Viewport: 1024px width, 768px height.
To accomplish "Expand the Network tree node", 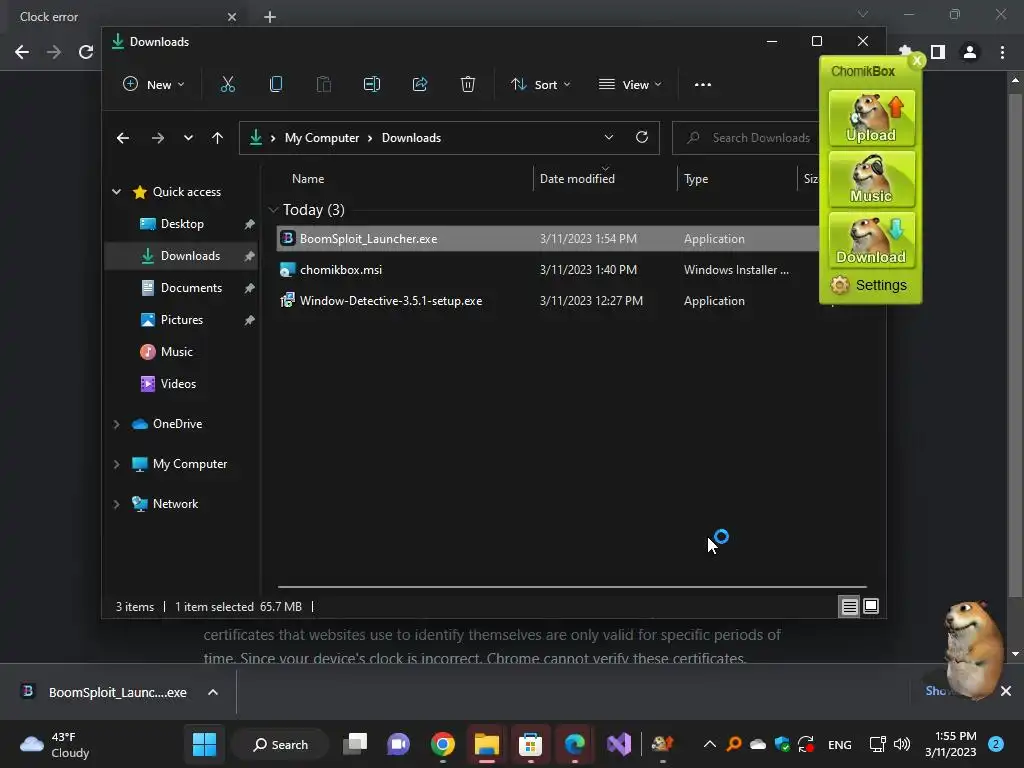I will [x=116, y=504].
